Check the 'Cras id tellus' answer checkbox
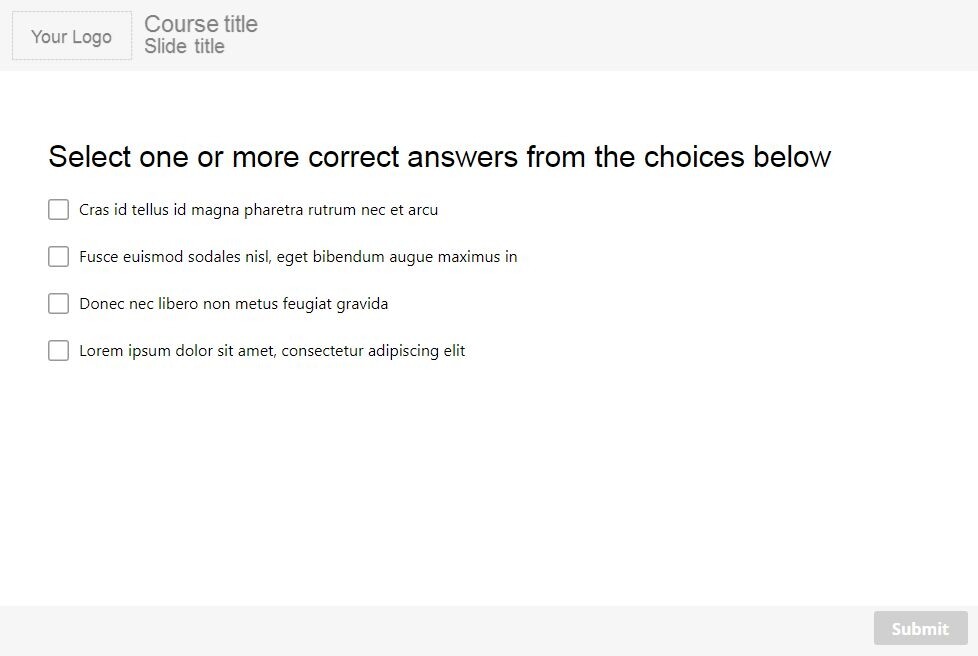The width and height of the screenshot is (978, 656). [59, 210]
